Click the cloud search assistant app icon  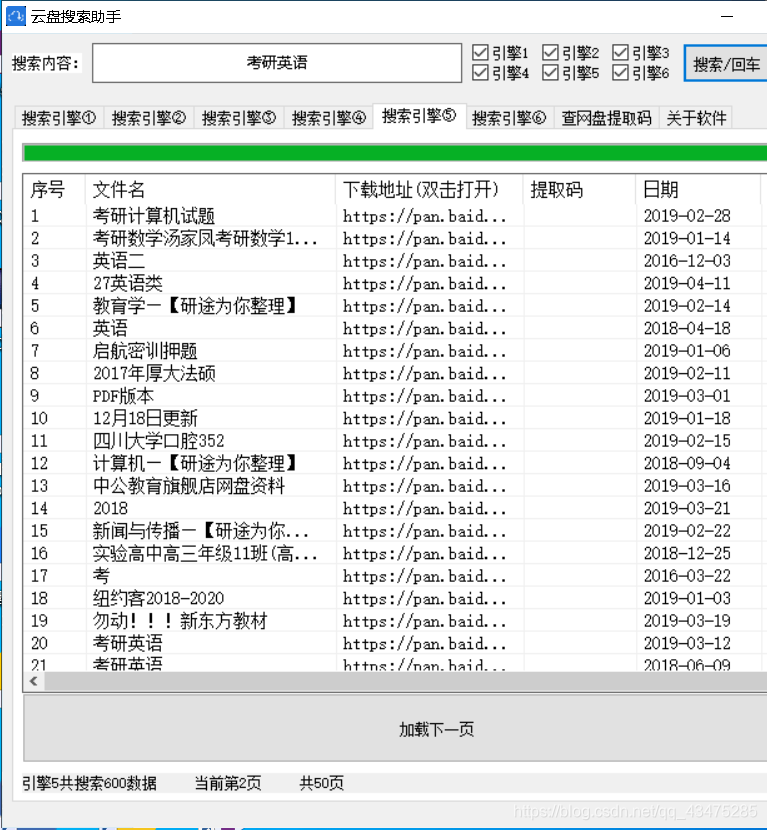tap(15, 16)
